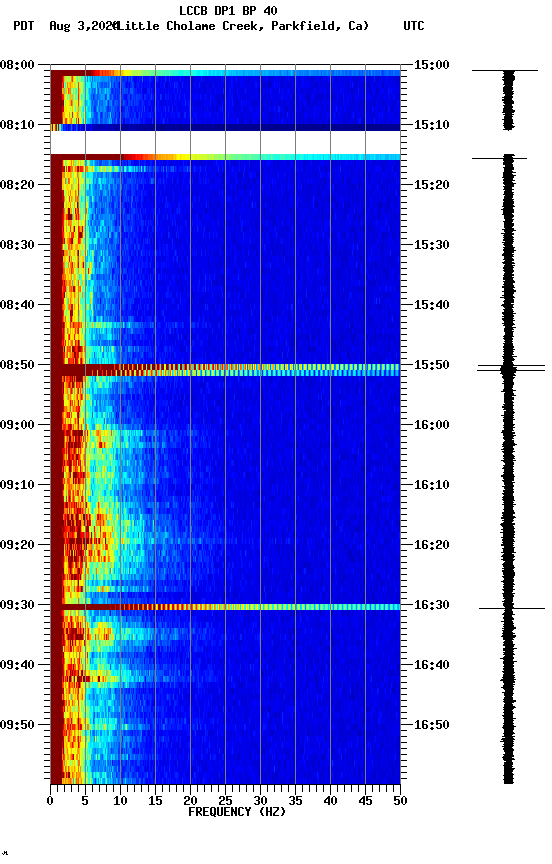Image resolution: width=552 pixels, height=864 pixels.
Task: Click the 'FREQUENCY (HZ)' axis title
Action: (237, 812)
